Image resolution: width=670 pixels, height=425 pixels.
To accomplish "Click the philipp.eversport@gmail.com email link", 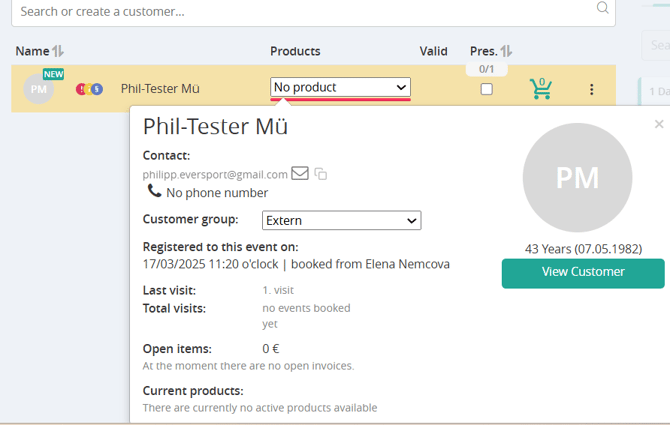I will click(x=215, y=174).
